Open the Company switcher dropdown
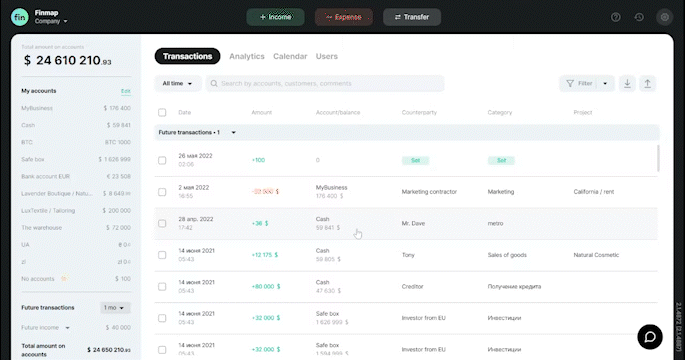This screenshot has height=360, width=685. pyautogui.click(x=51, y=21)
